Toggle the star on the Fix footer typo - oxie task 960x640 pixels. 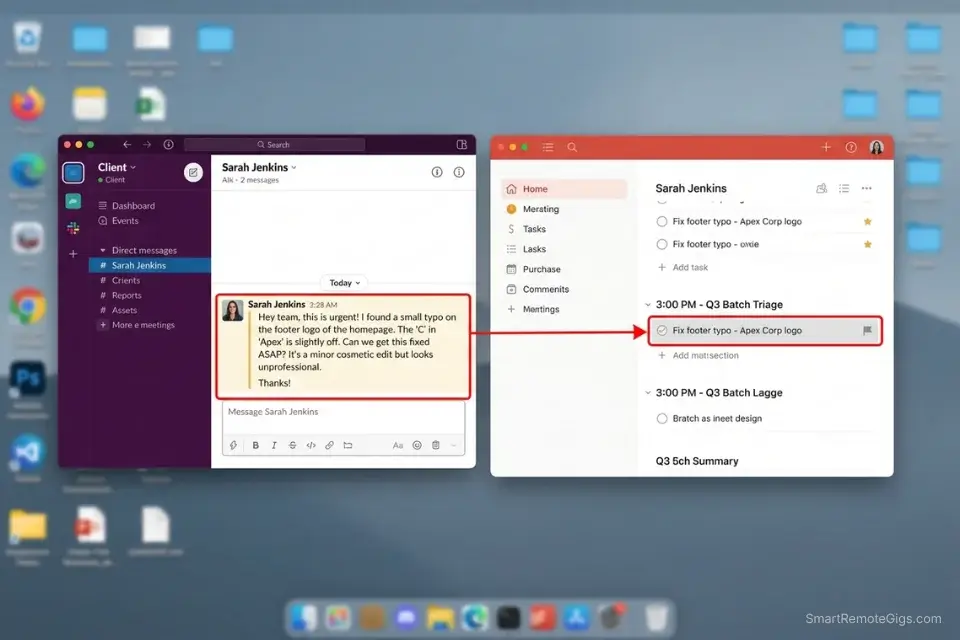click(x=868, y=244)
